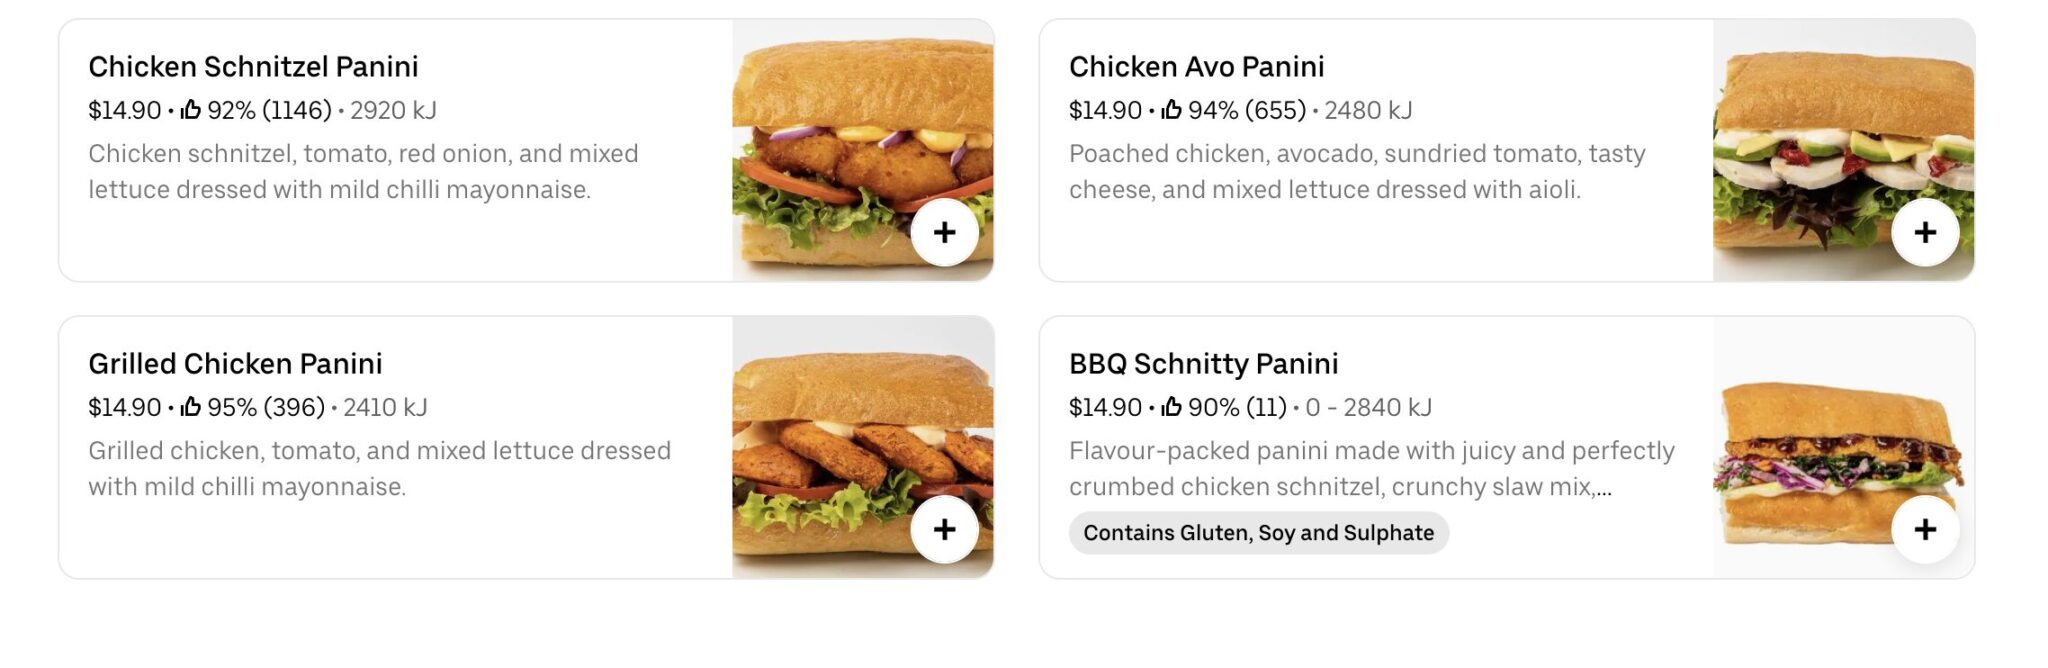Click the thumbs-up icon near the 90% rating
The width and height of the screenshot is (2048, 668).
[1170, 408]
